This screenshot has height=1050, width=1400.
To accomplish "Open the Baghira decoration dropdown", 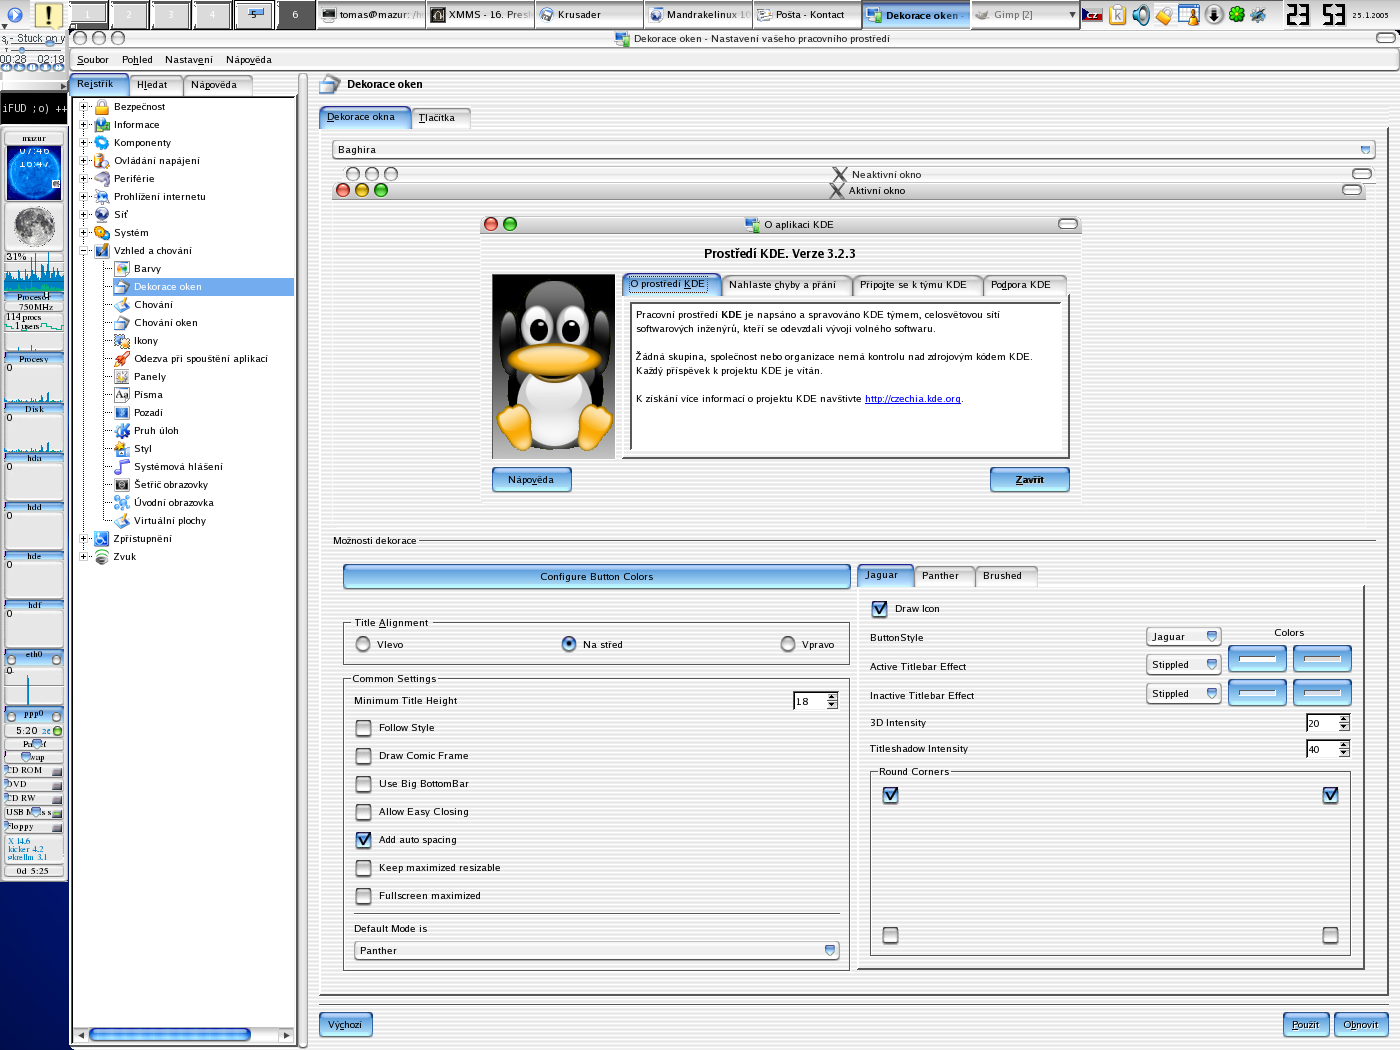I will pyautogui.click(x=854, y=150).
